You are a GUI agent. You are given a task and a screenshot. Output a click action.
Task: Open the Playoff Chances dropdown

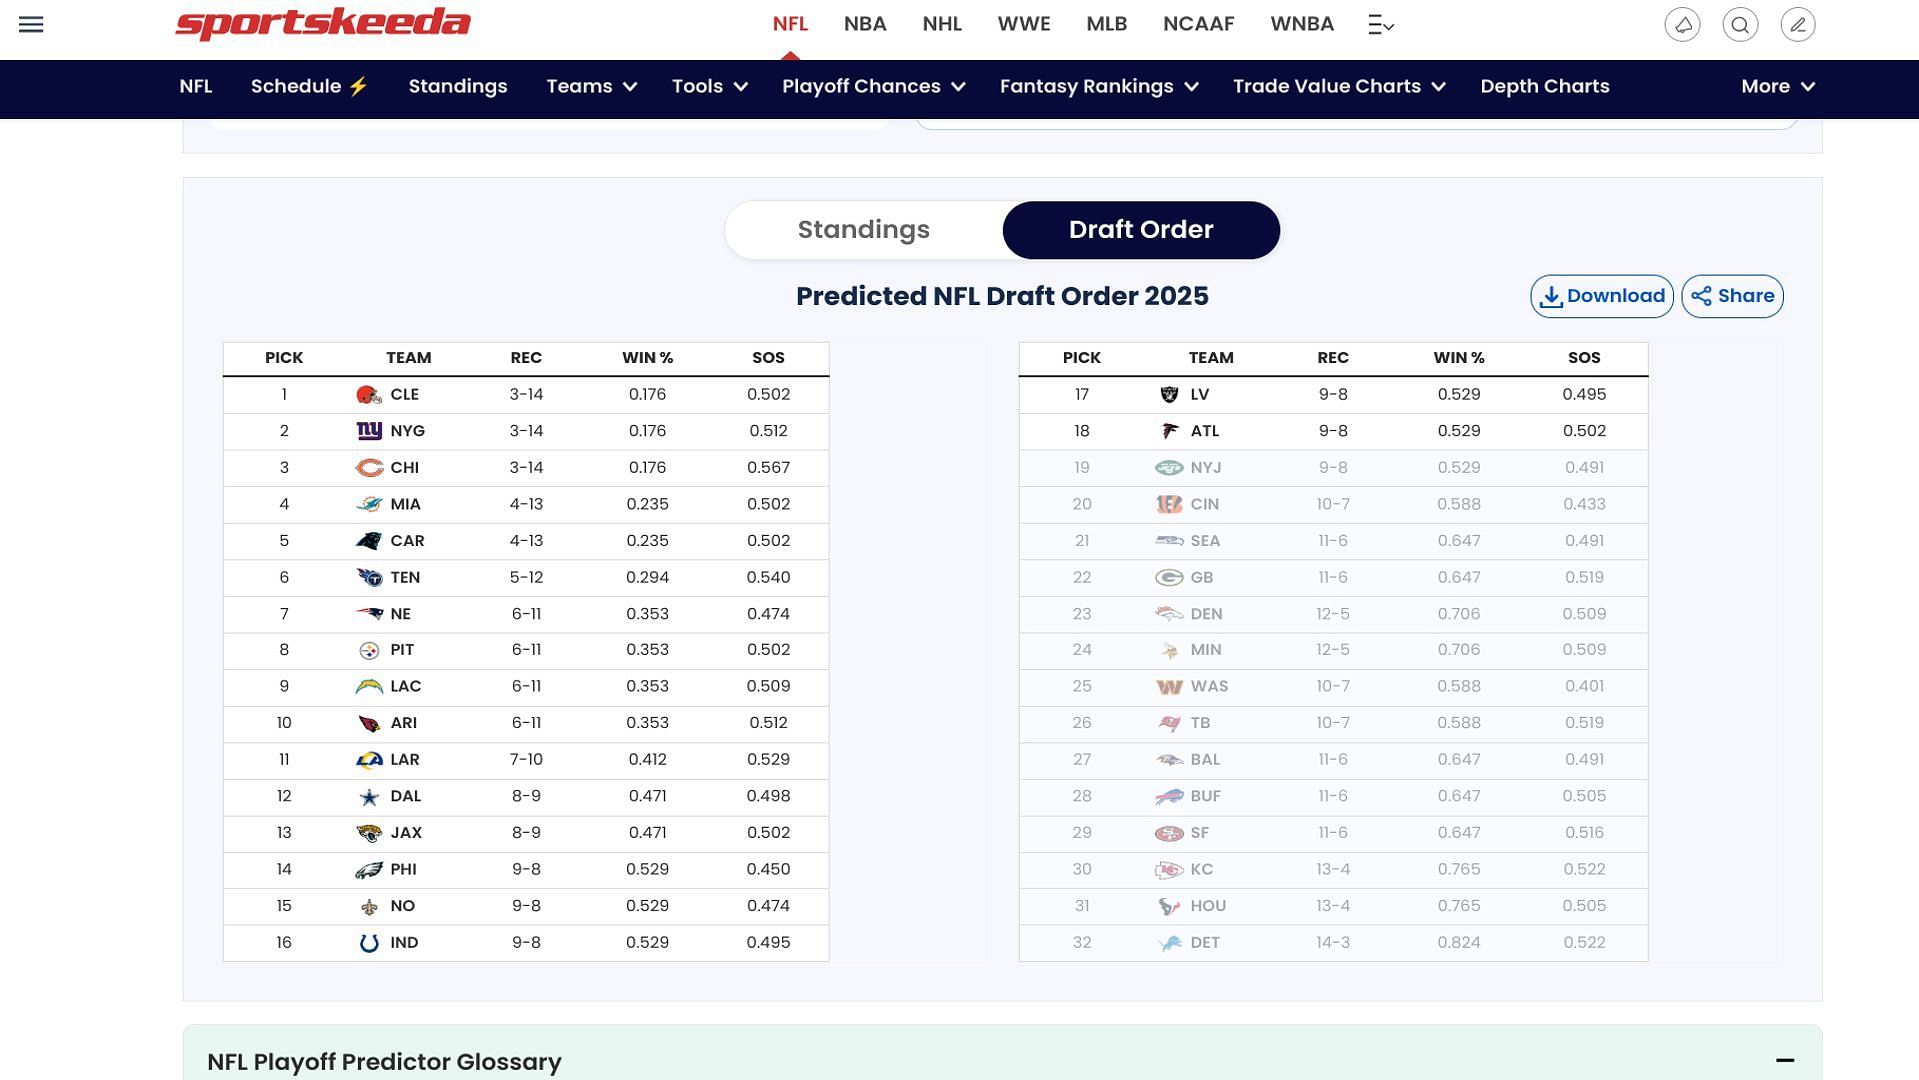pyautogui.click(x=874, y=86)
